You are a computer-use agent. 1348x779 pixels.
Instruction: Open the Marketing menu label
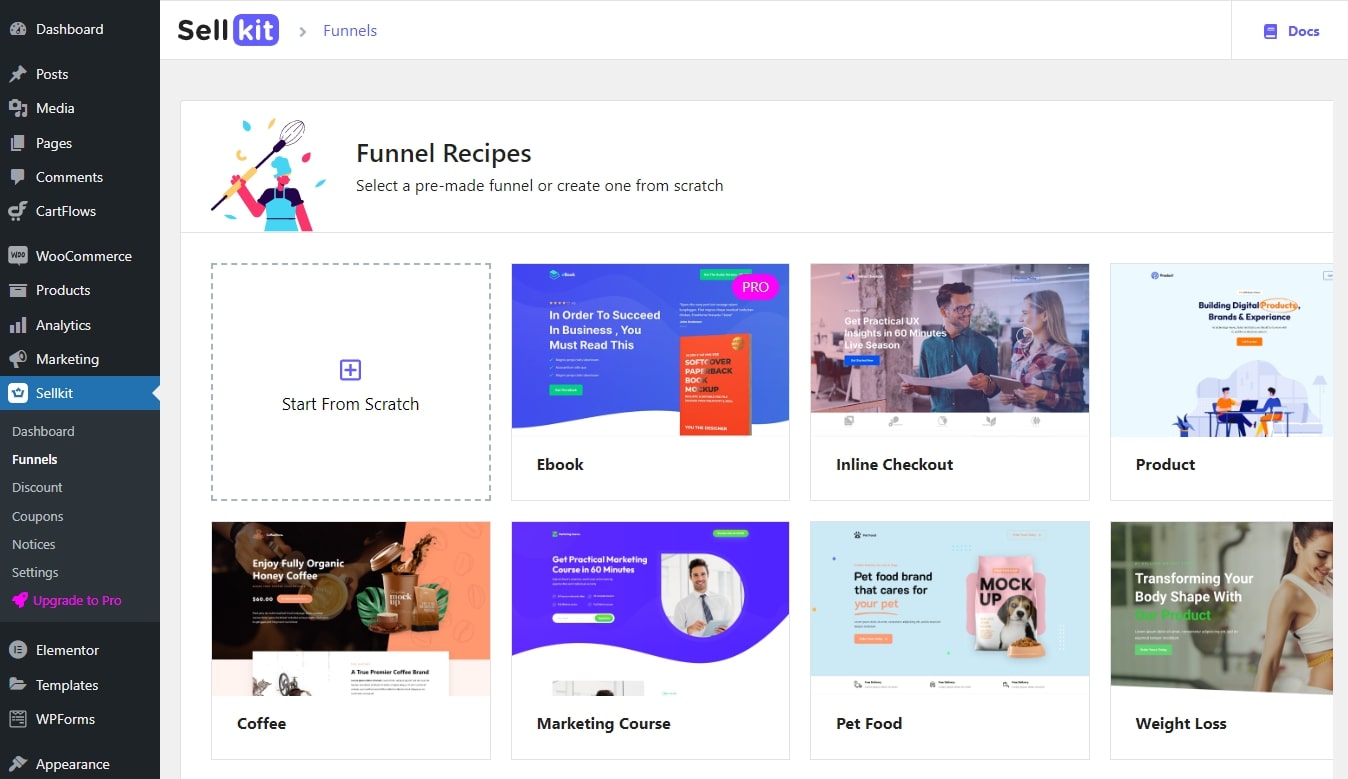click(x=67, y=359)
